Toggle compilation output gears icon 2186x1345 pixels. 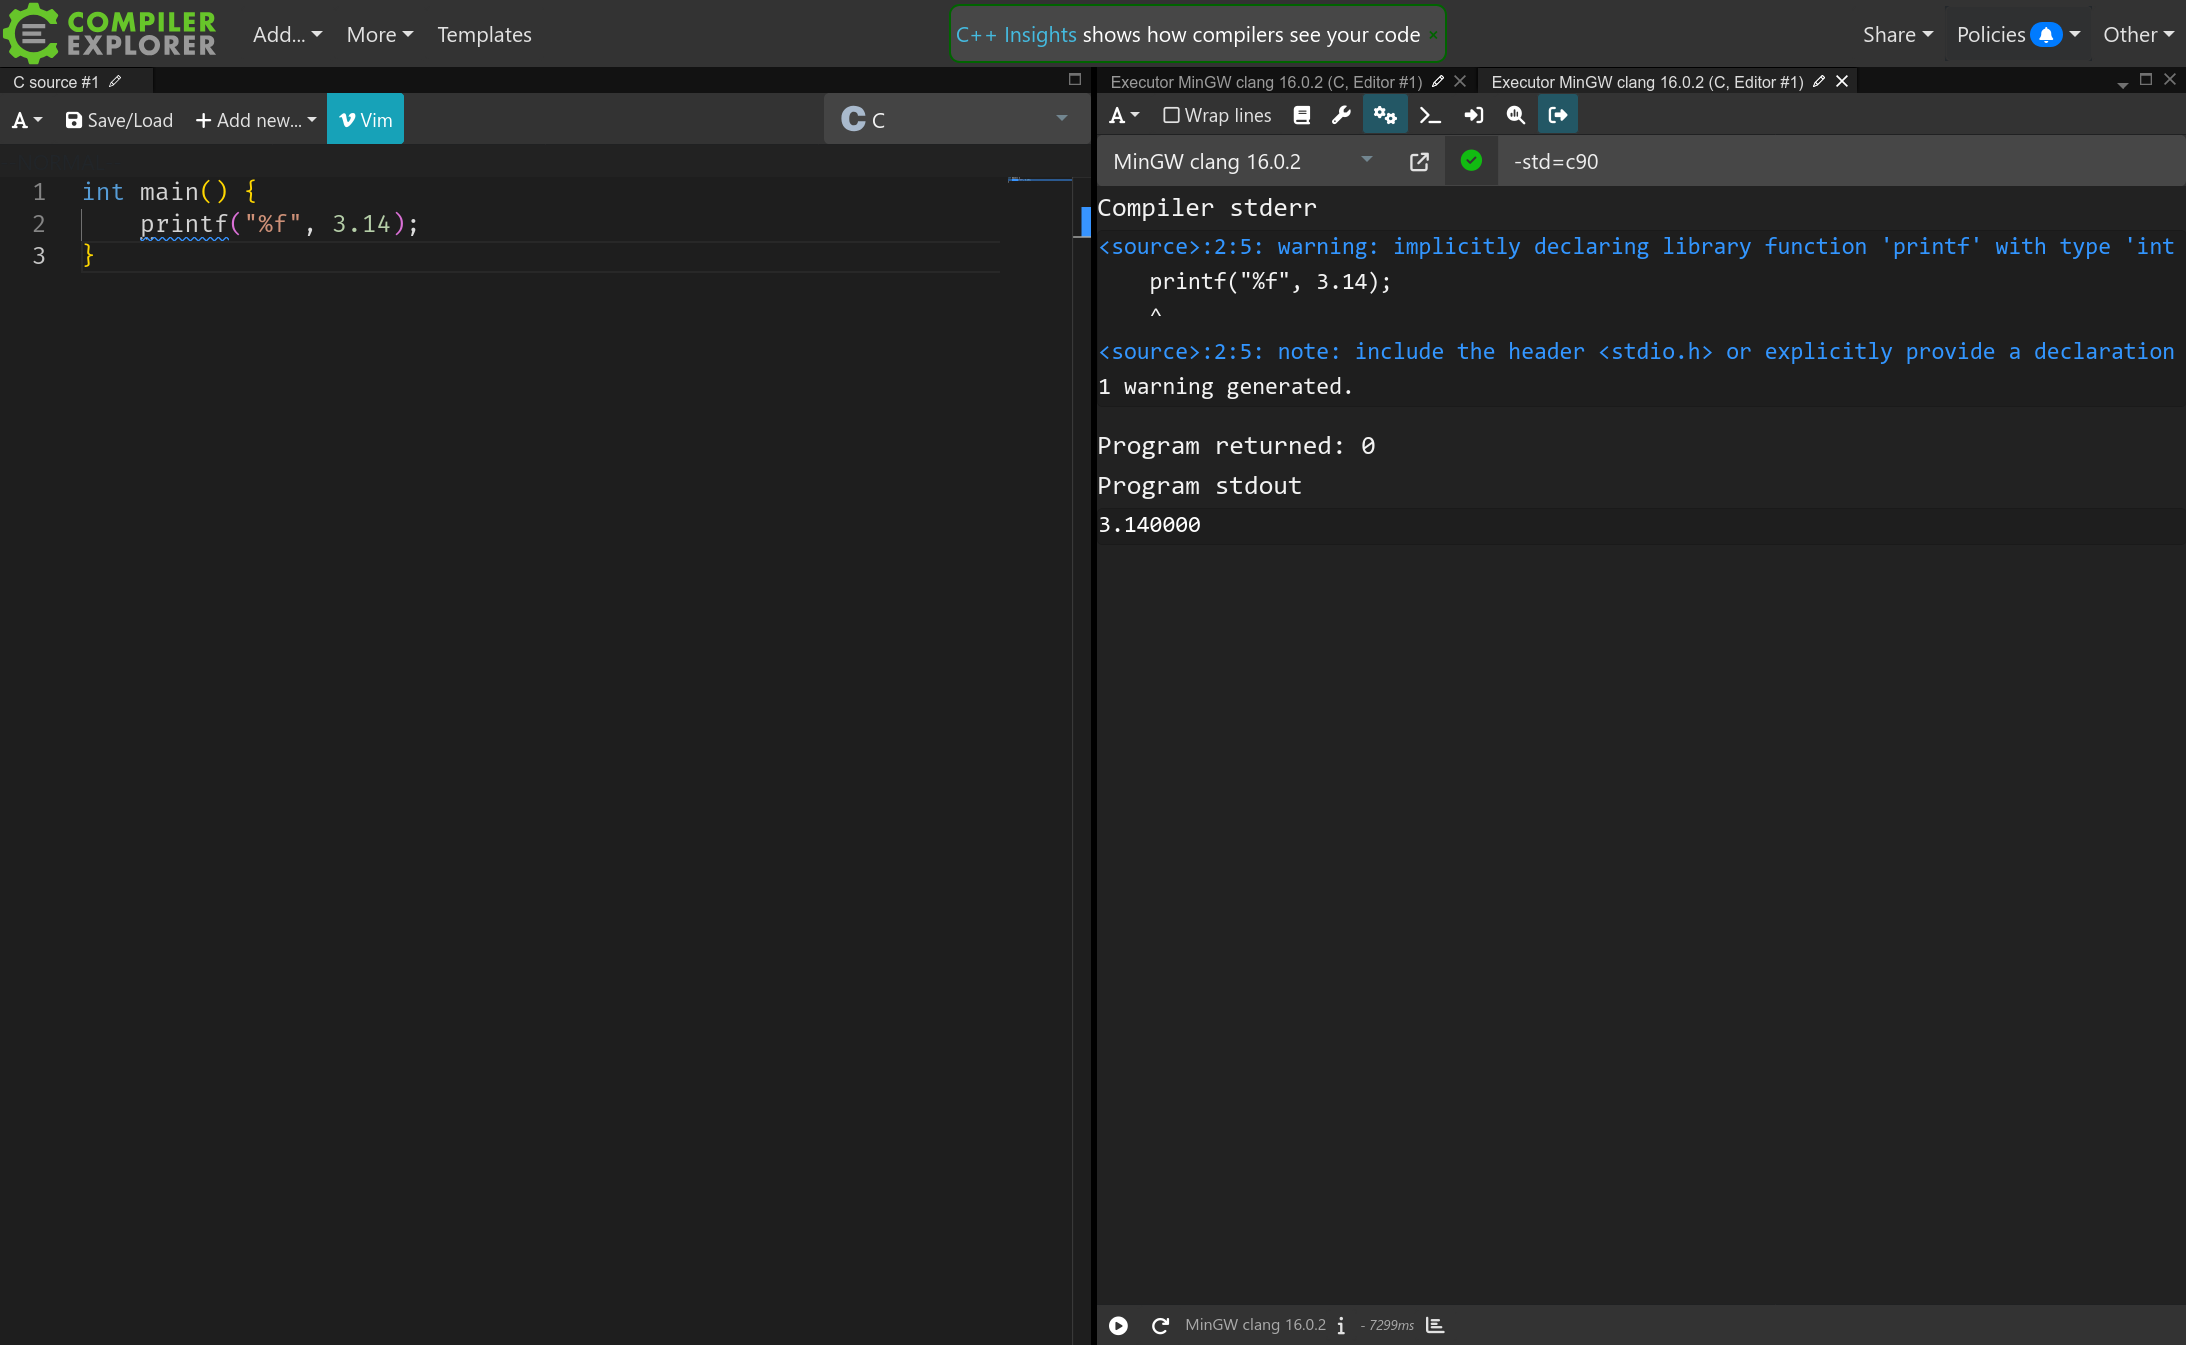point(1385,116)
